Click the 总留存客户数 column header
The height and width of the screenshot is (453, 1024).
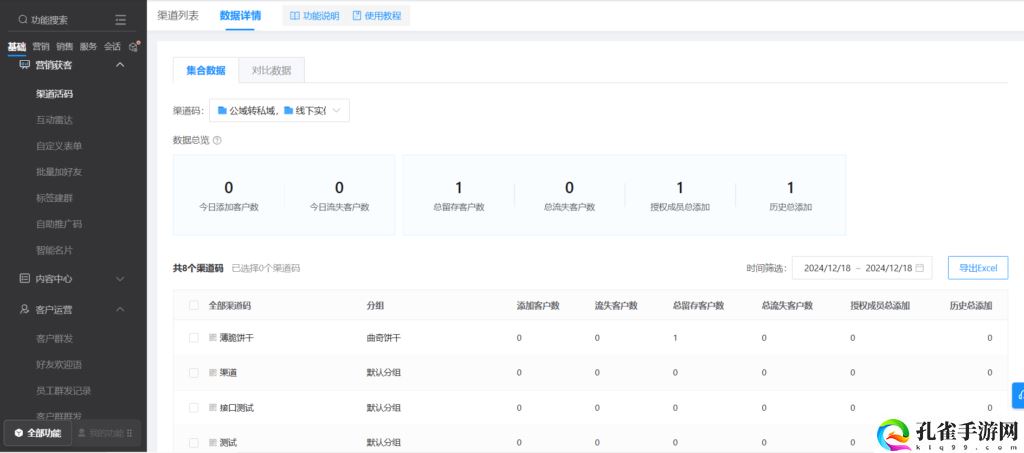[x=698, y=305]
